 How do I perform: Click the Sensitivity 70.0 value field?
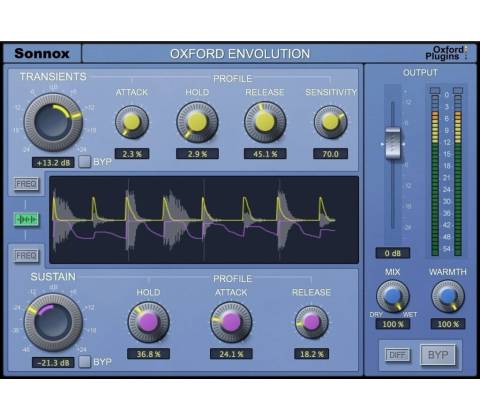click(330, 154)
